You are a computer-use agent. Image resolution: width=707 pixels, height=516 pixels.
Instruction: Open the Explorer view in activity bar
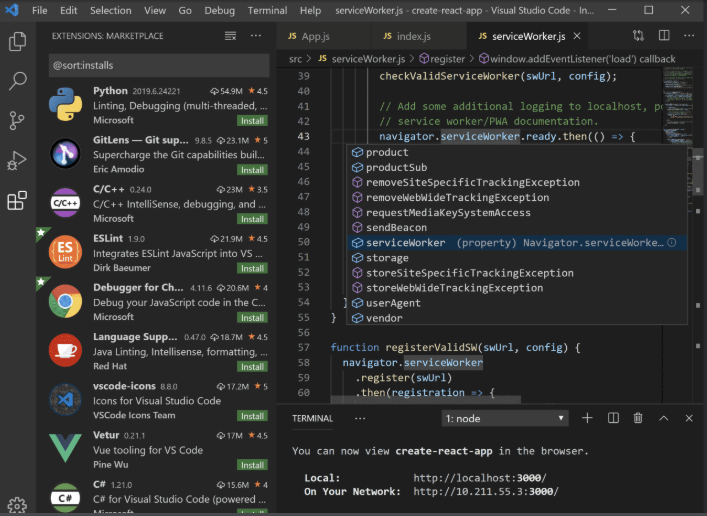coord(17,42)
